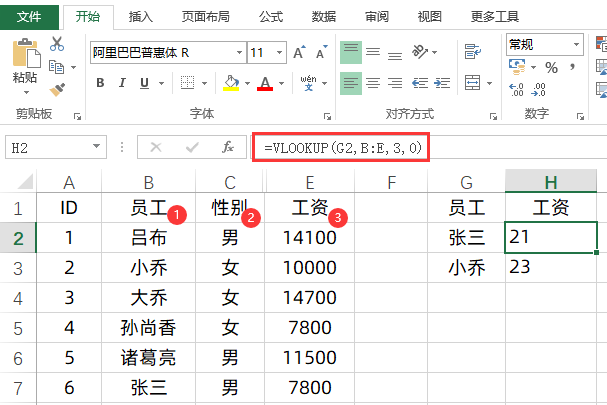This screenshot has width=607, height=405.
Task: Select top vertical align
Action: click(x=351, y=52)
